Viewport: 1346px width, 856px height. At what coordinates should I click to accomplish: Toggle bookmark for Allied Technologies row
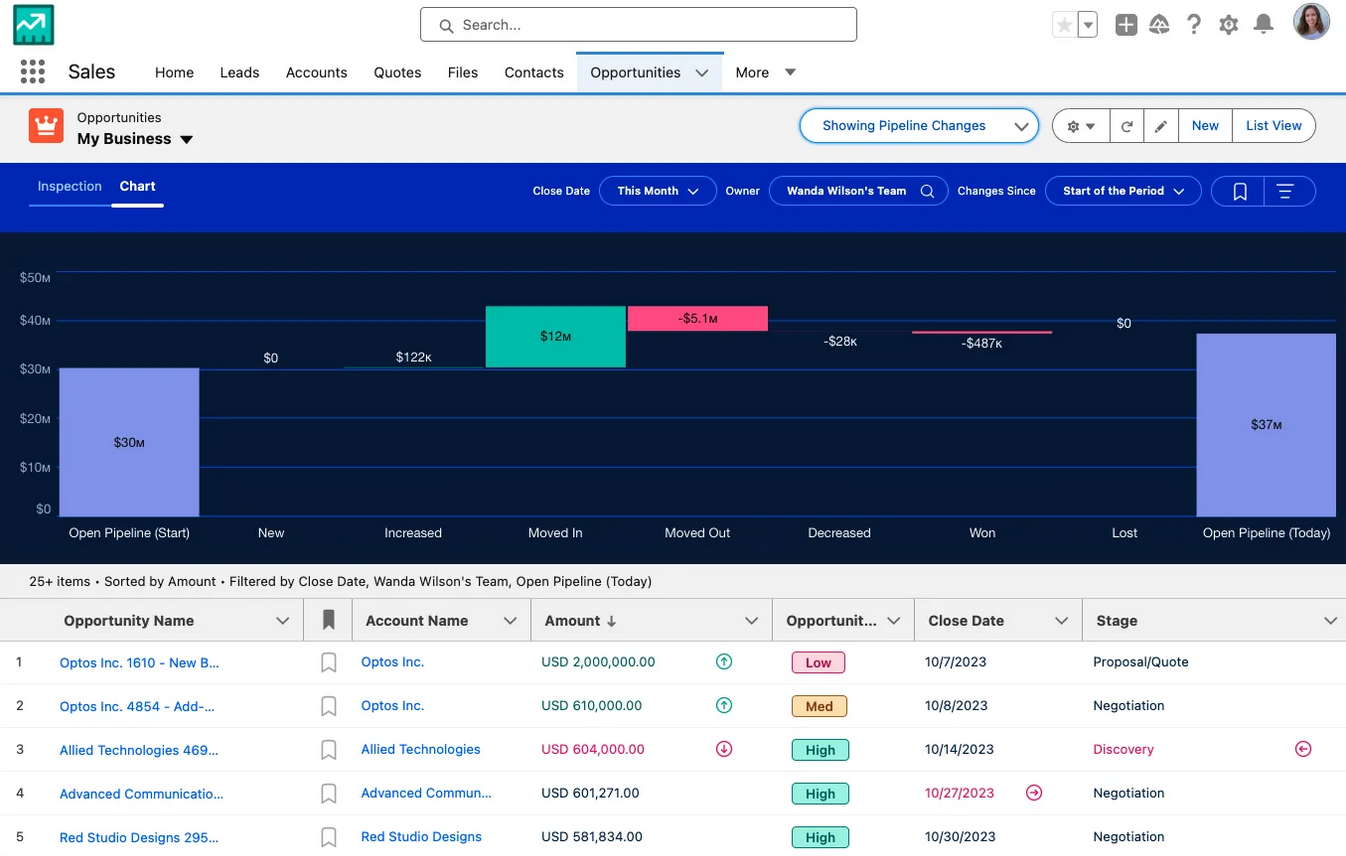(328, 750)
